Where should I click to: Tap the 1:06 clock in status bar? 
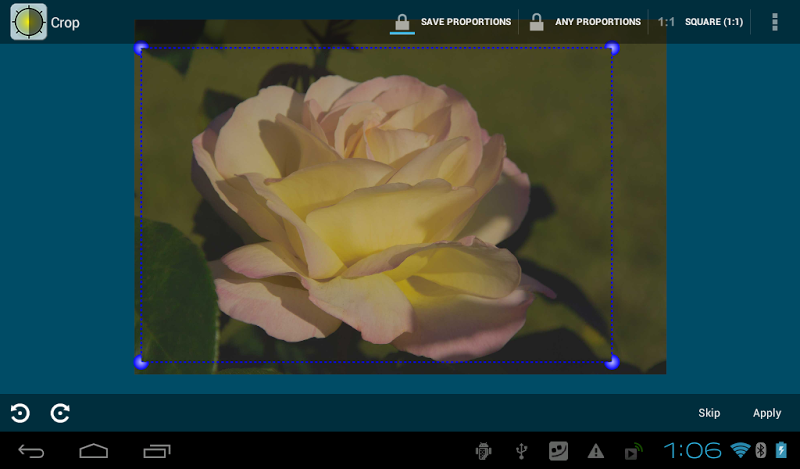click(x=693, y=451)
